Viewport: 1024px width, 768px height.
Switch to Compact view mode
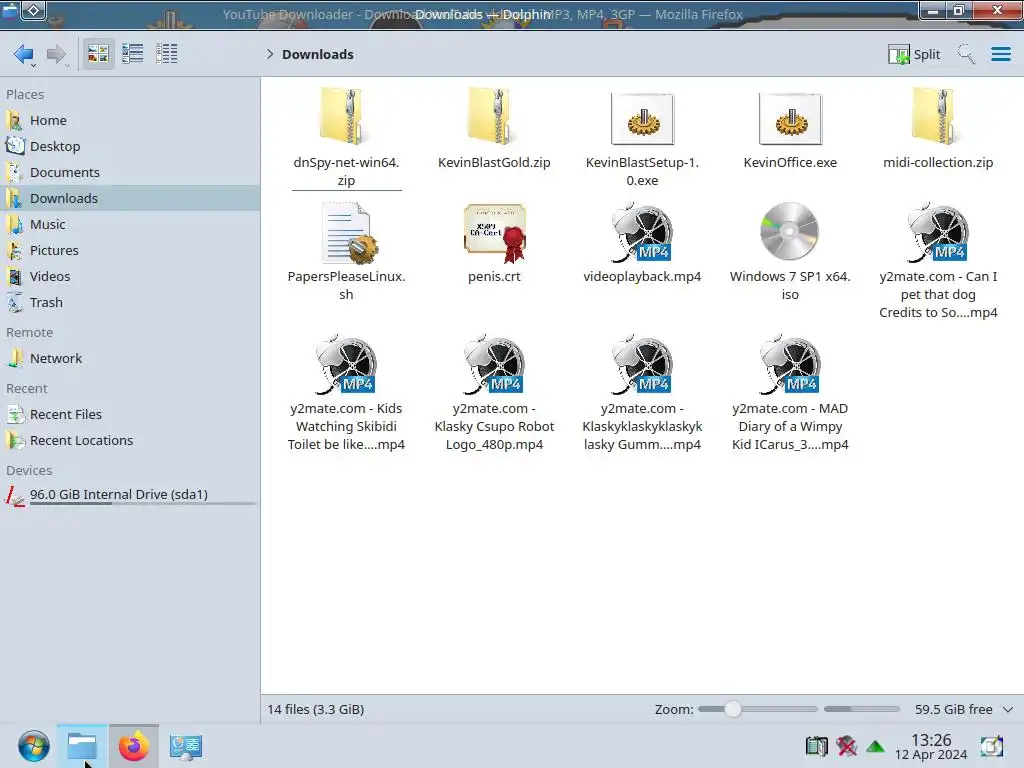[133, 54]
